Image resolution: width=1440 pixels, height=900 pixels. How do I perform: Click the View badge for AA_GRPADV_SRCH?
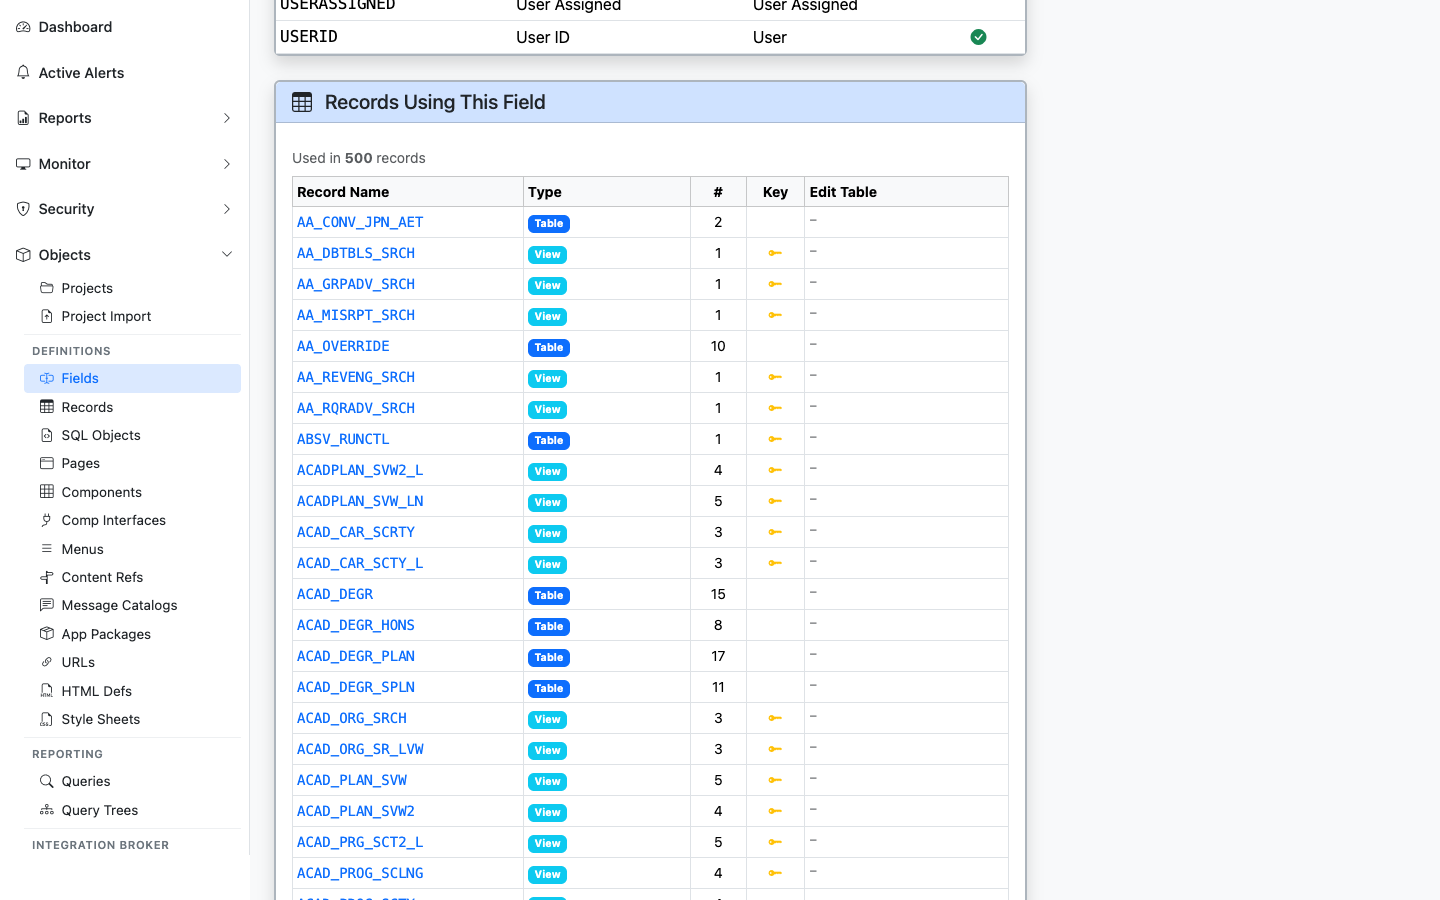coord(548,286)
